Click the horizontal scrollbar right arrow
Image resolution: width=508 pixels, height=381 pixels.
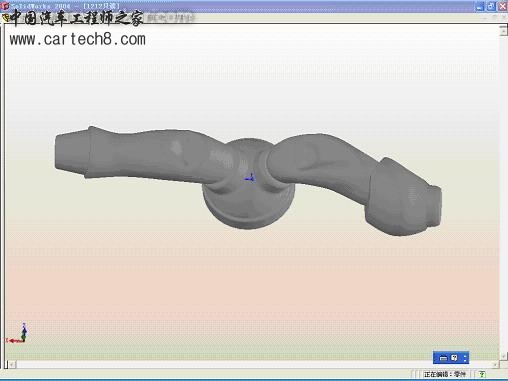pos(495,365)
